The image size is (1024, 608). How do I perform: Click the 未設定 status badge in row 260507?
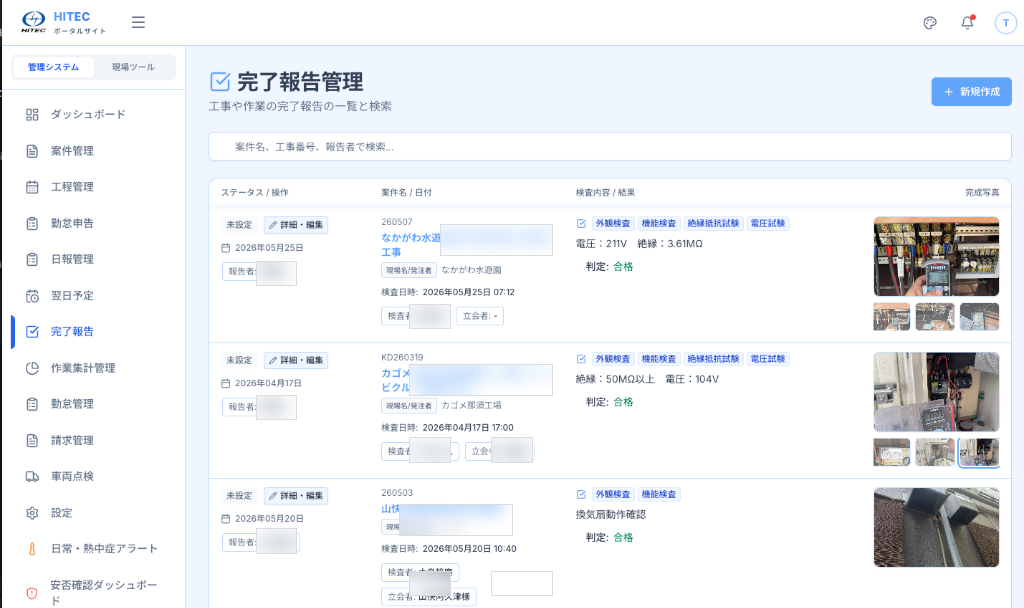click(239, 225)
